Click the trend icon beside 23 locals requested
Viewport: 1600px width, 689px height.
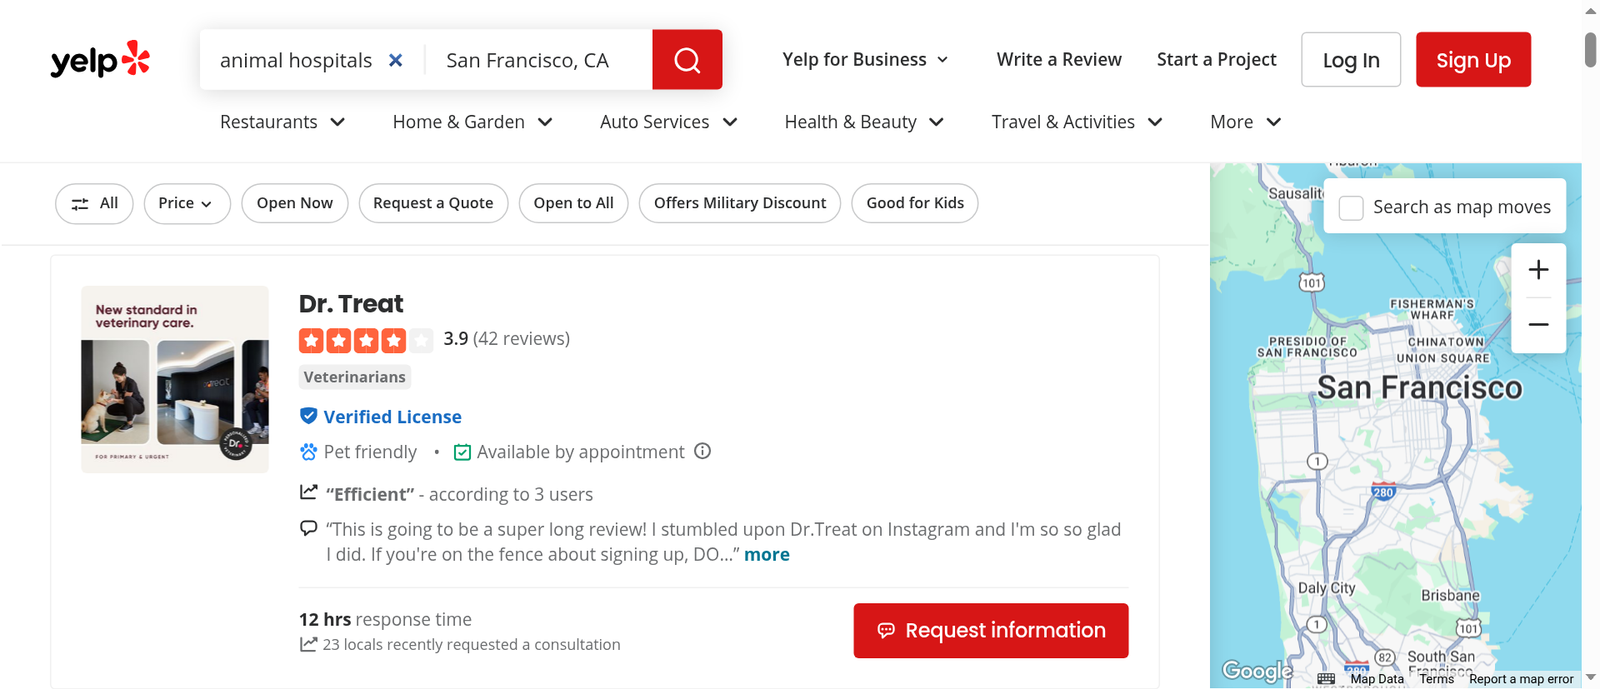(309, 644)
